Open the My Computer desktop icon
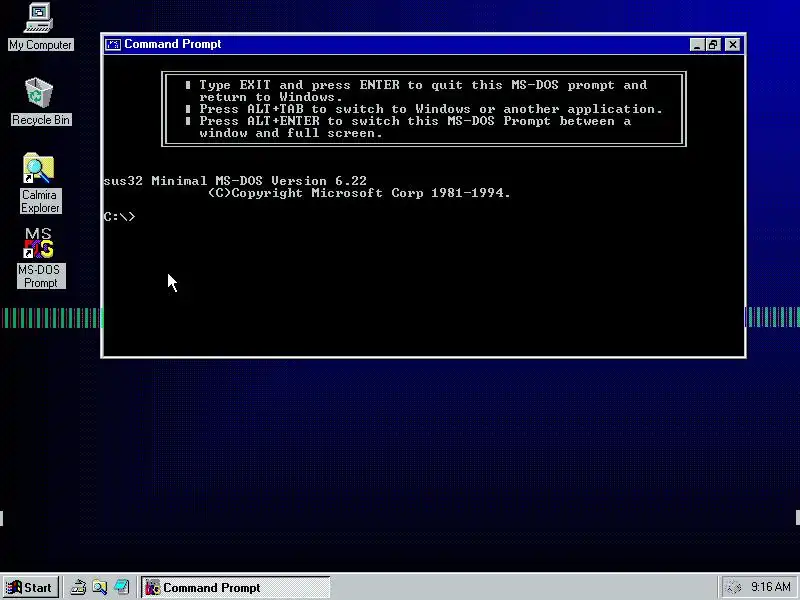800x600 pixels. coord(40,26)
